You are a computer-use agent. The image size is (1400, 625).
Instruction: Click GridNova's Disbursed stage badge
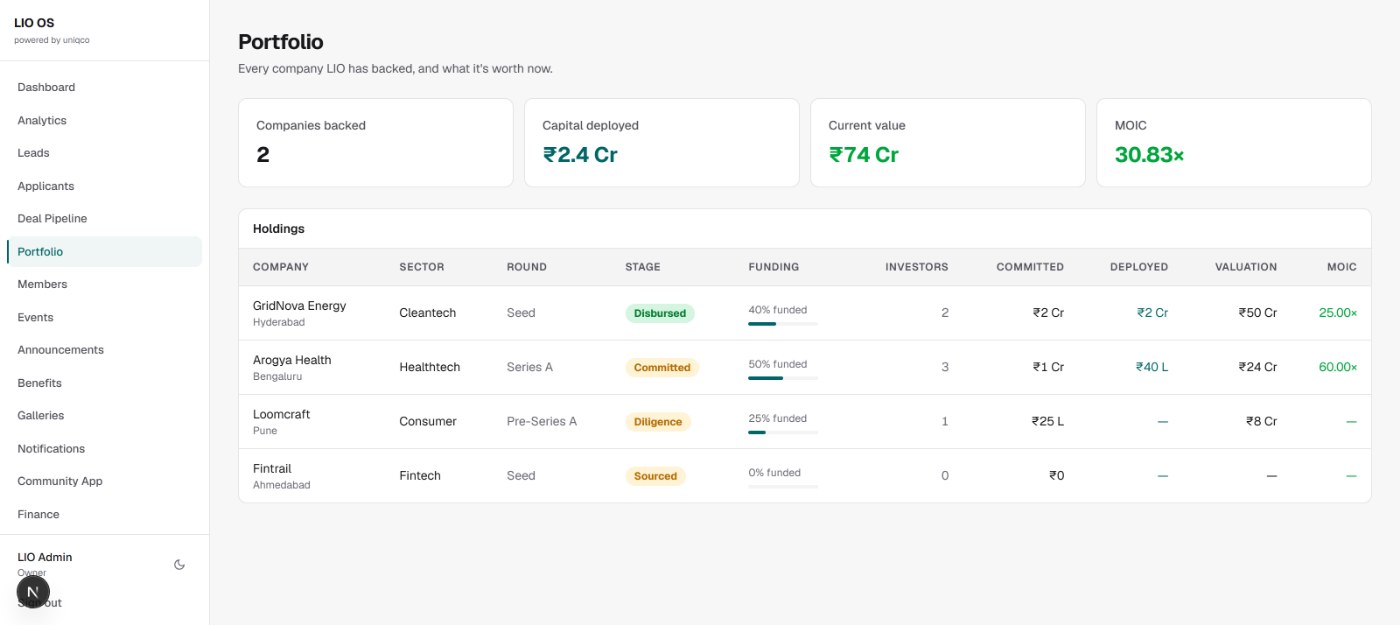click(660, 313)
